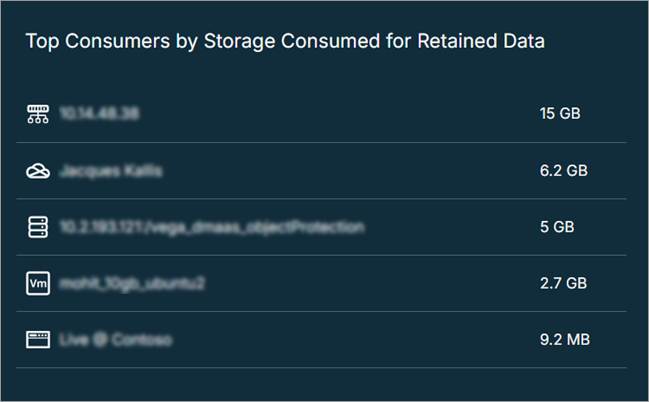
Task: Click the 6.2 GB storage value
Action: 563,171
